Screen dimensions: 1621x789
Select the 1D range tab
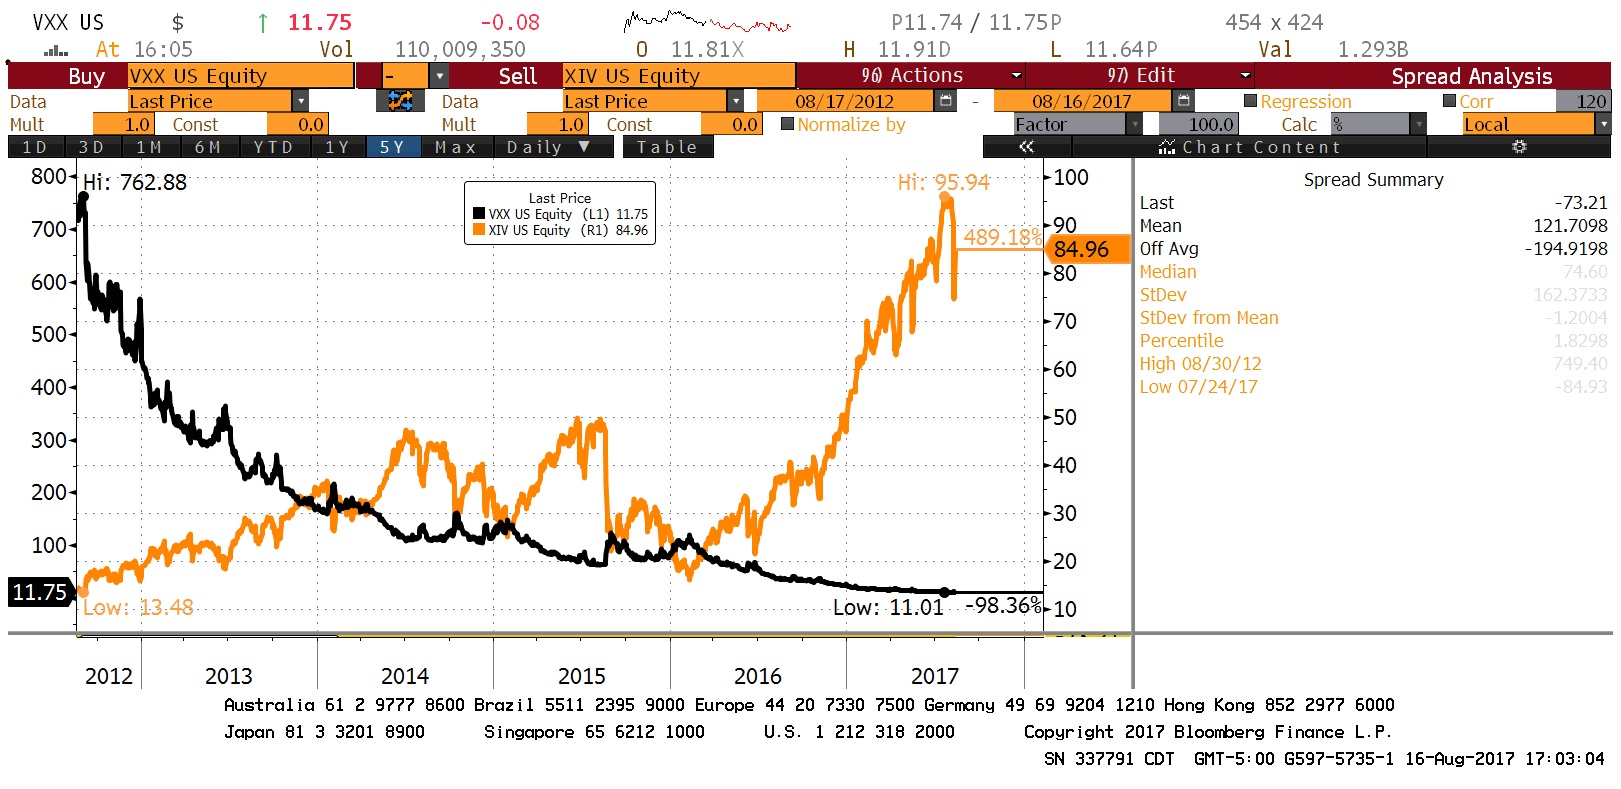34,147
